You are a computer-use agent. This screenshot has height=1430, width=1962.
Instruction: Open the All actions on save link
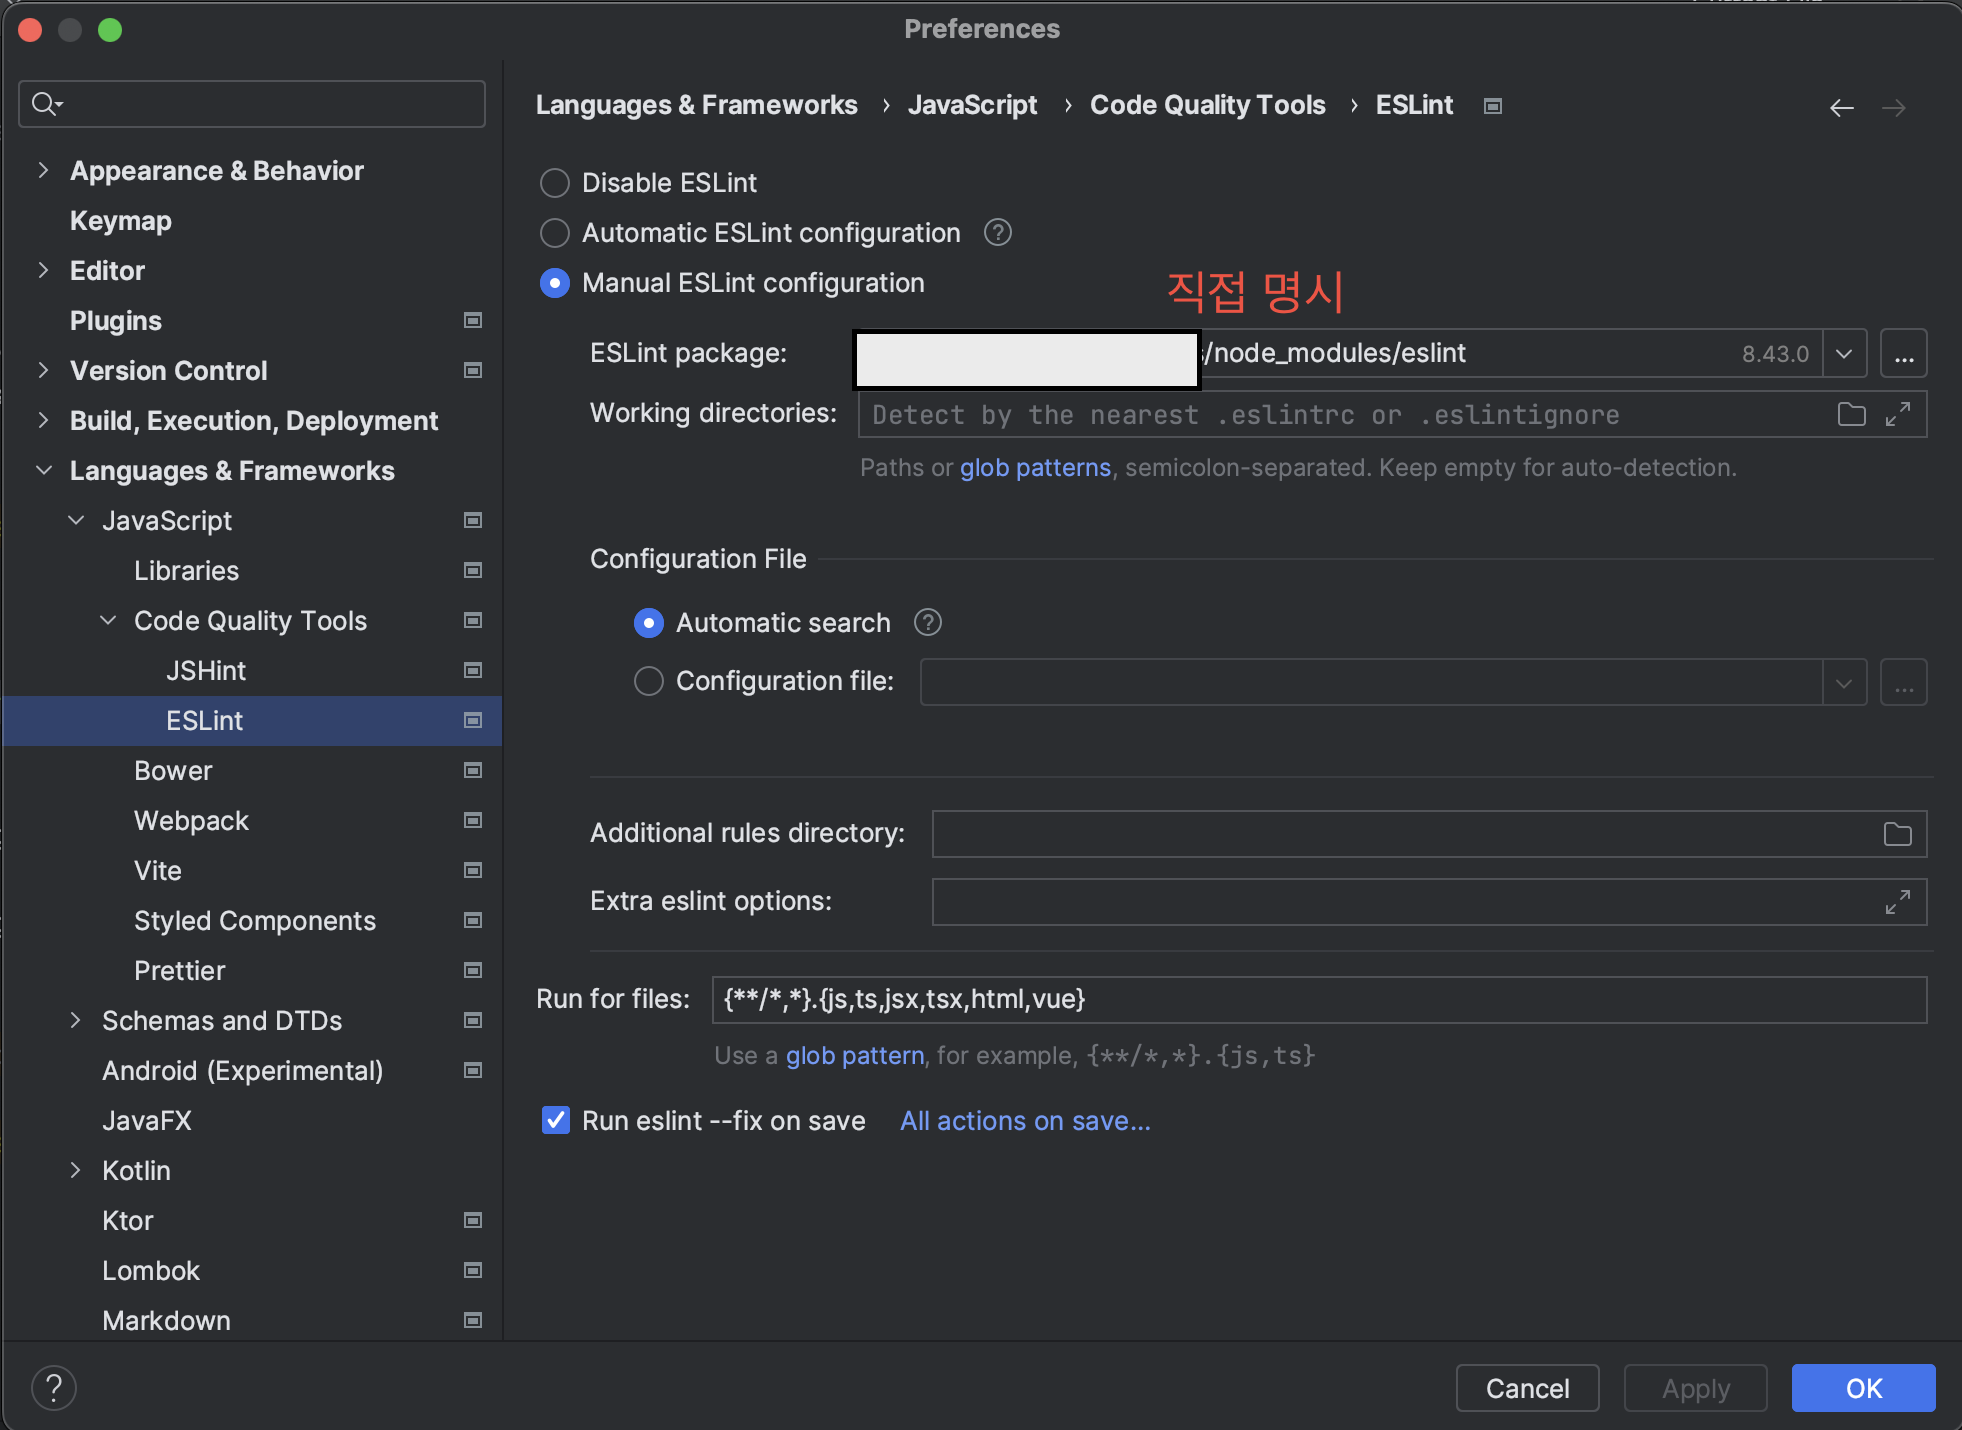1025,1121
